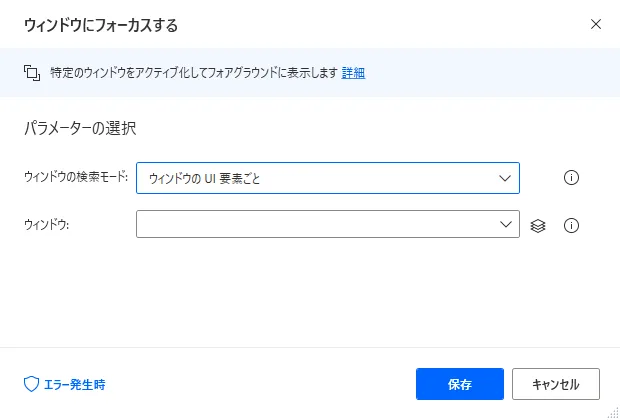The height and width of the screenshot is (420, 620).
Task: Open the エラー発生時 settings
Action: coord(74,384)
